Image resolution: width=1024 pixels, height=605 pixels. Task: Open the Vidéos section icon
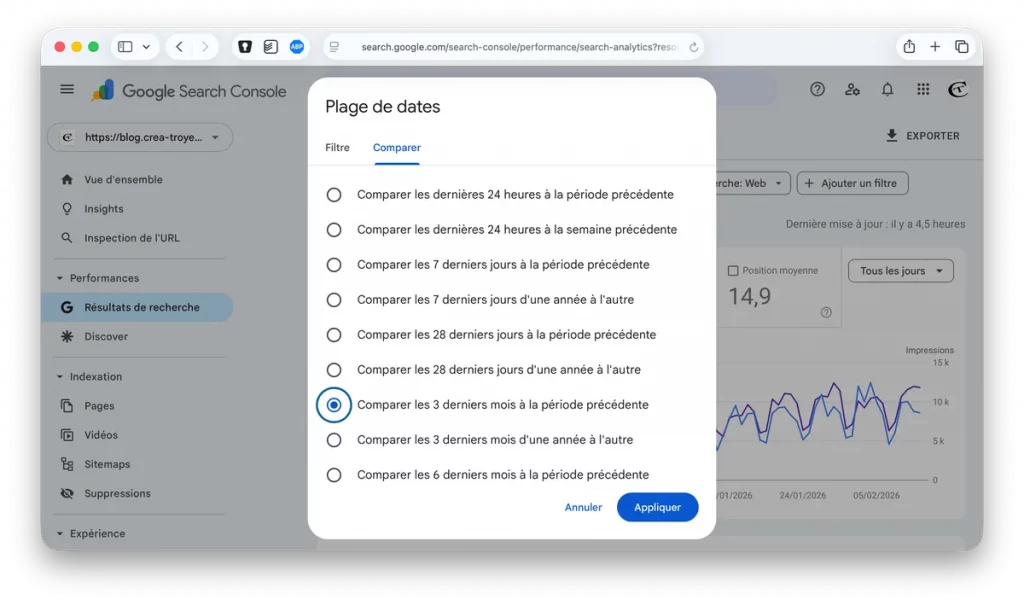(x=65, y=435)
